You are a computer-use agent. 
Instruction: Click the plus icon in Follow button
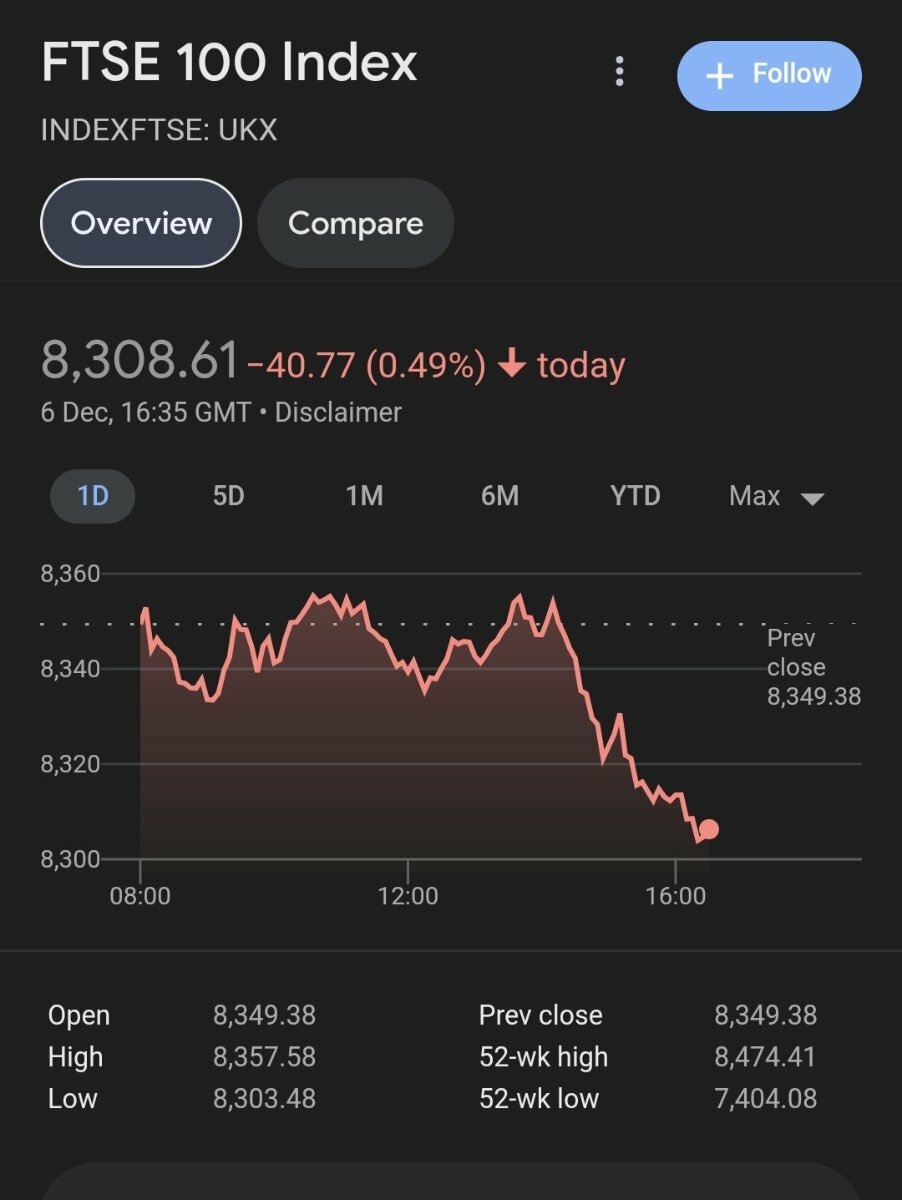(x=720, y=76)
